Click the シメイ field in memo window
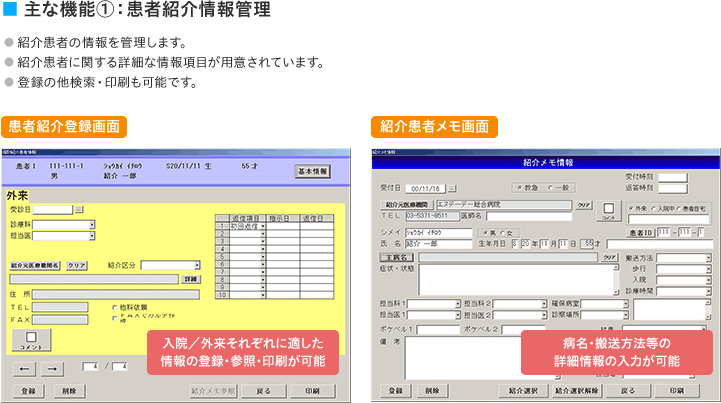The width and height of the screenshot is (721, 403). pyautogui.click(x=438, y=233)
